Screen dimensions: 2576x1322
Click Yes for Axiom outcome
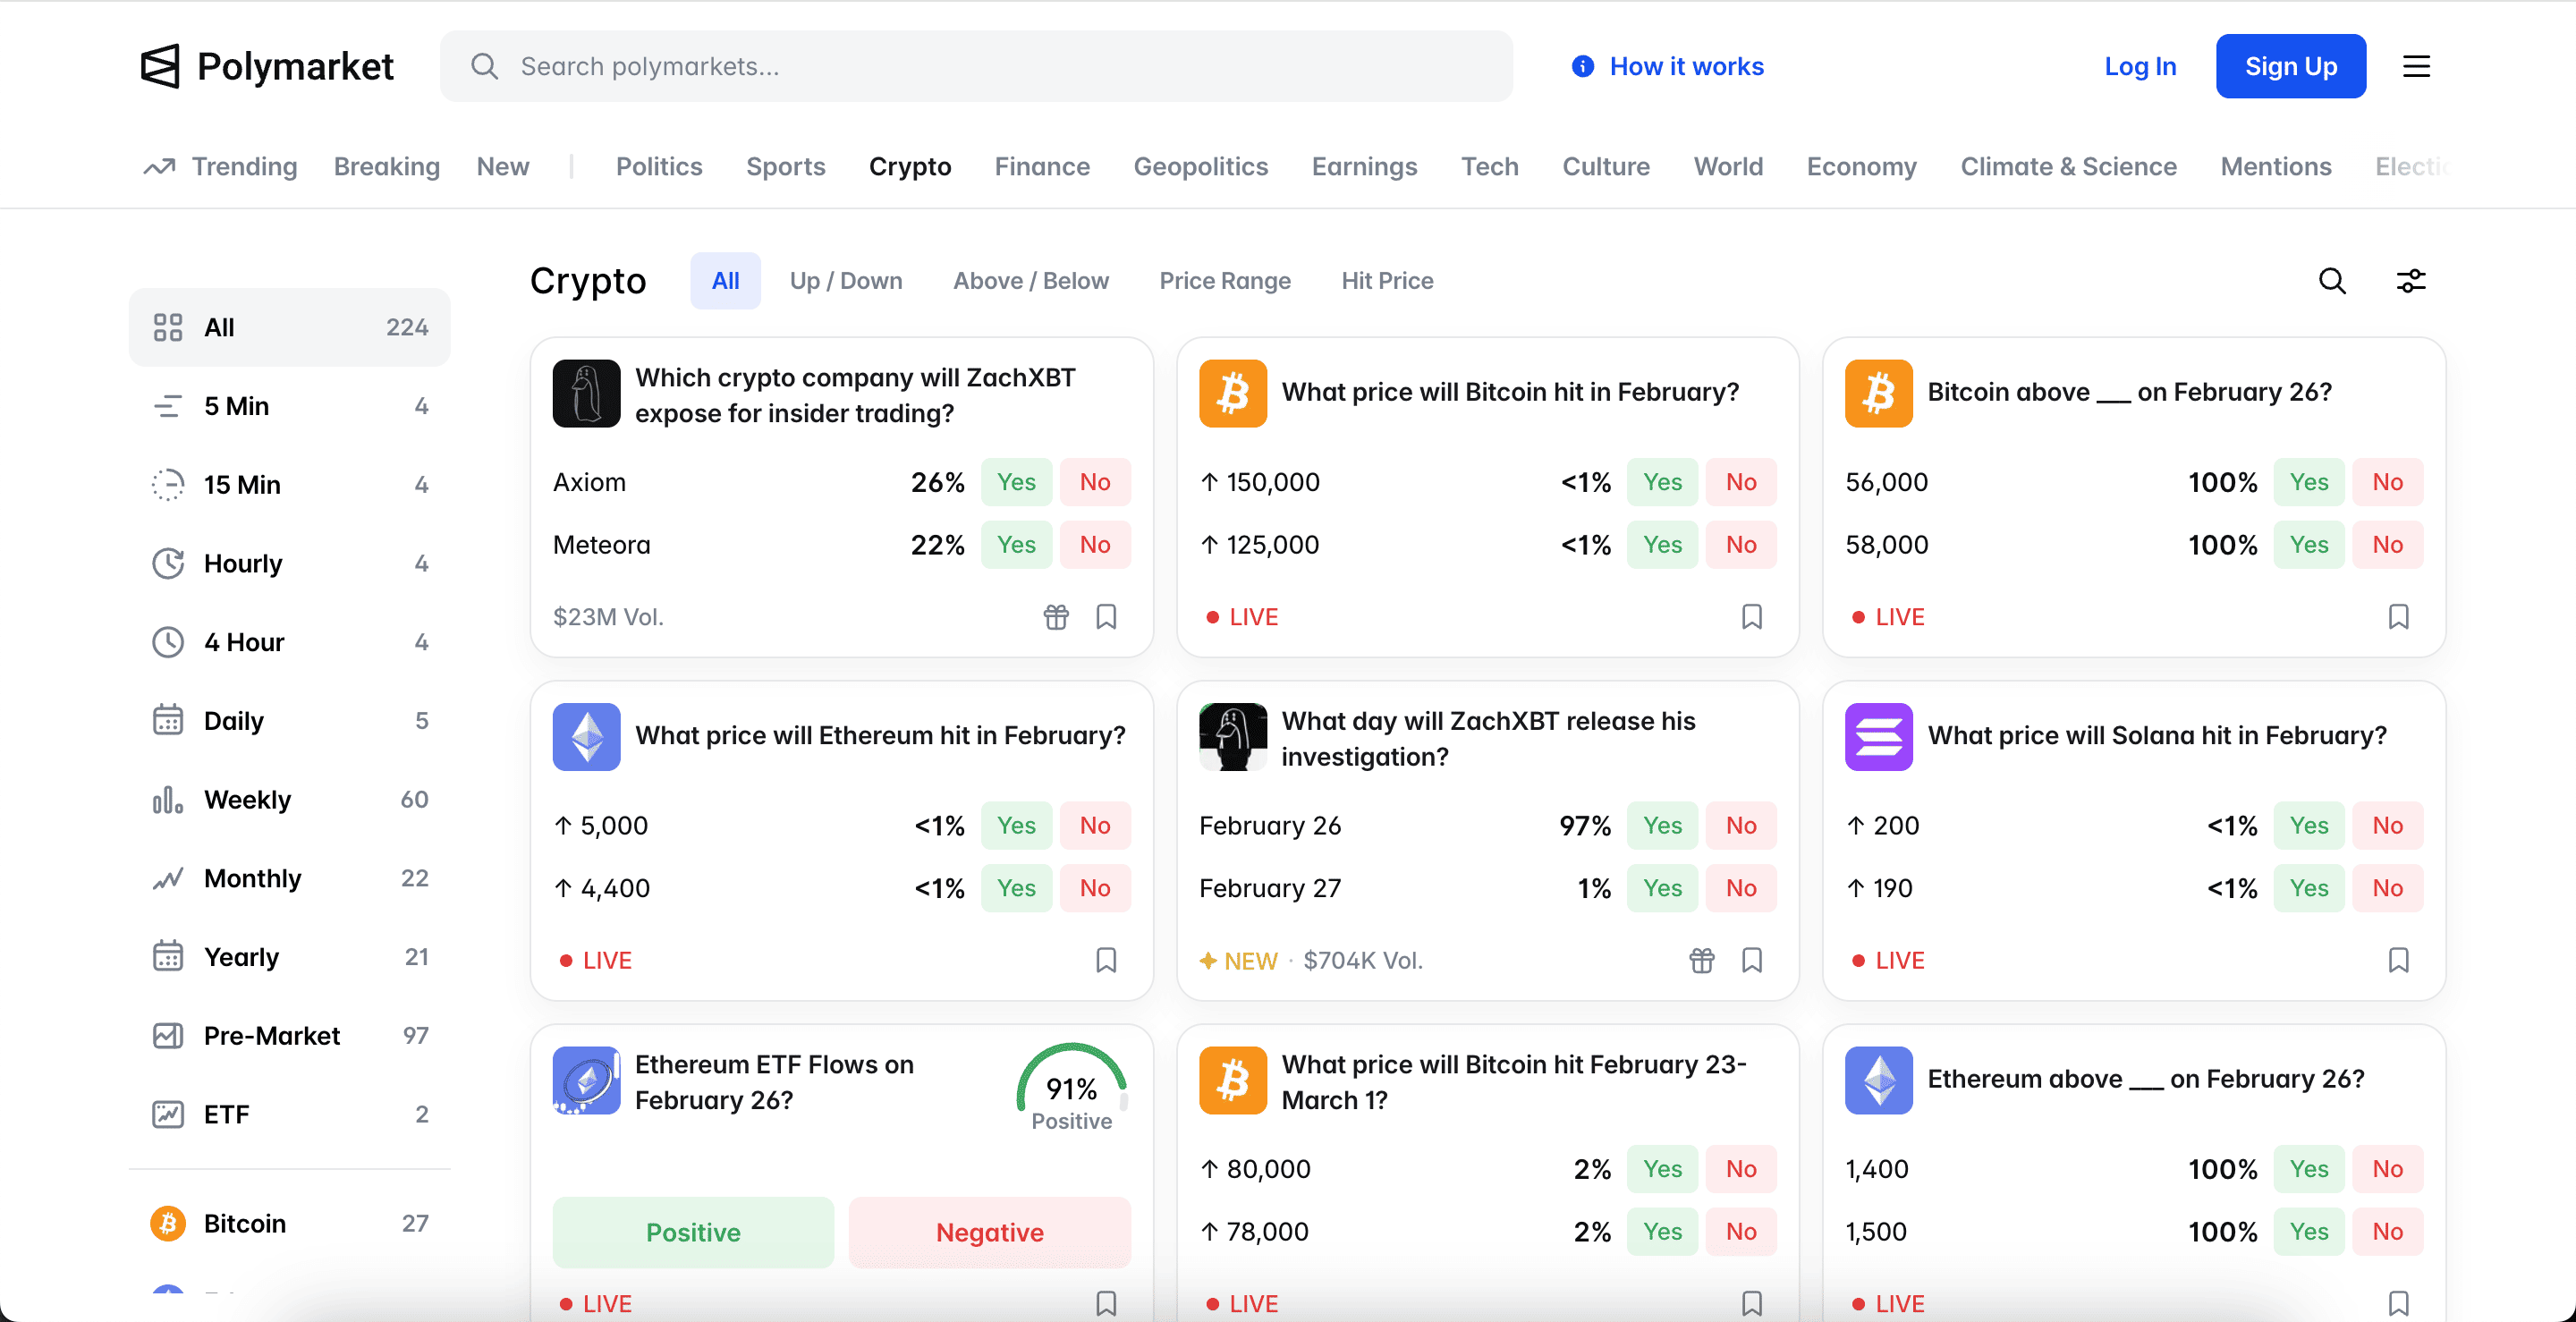coord(1015,482)
